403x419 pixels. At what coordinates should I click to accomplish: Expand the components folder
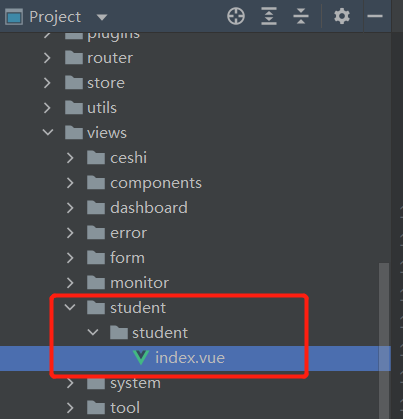[x=70, y=183]
